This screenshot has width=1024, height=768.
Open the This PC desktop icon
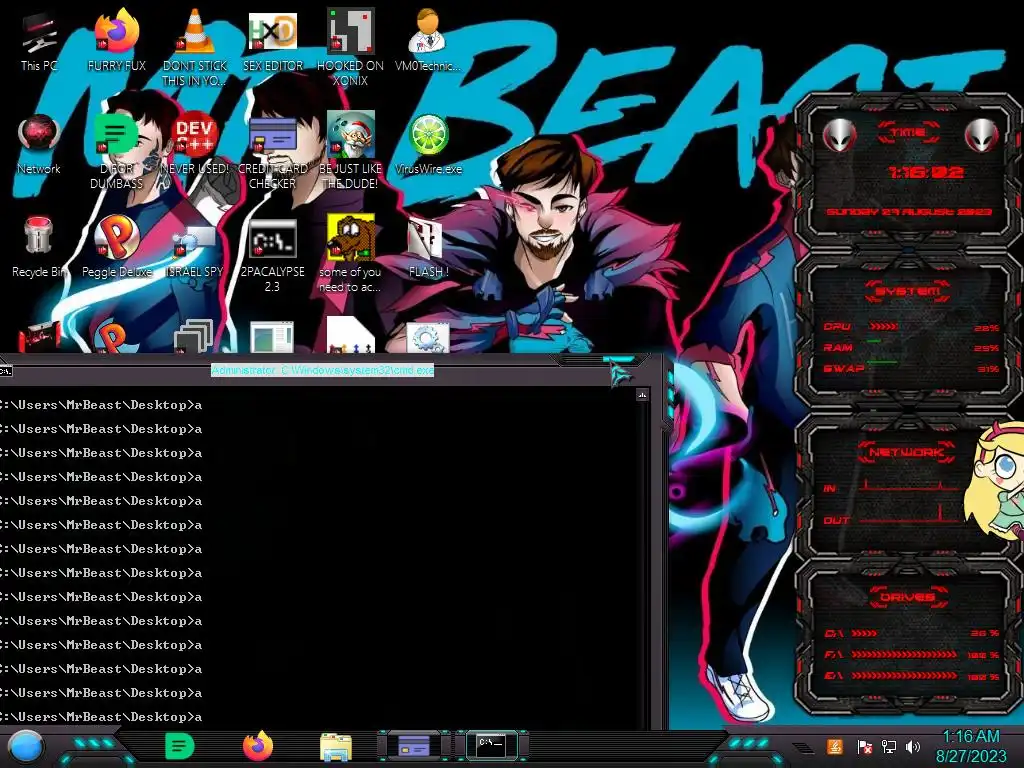[x=39, y=42]
